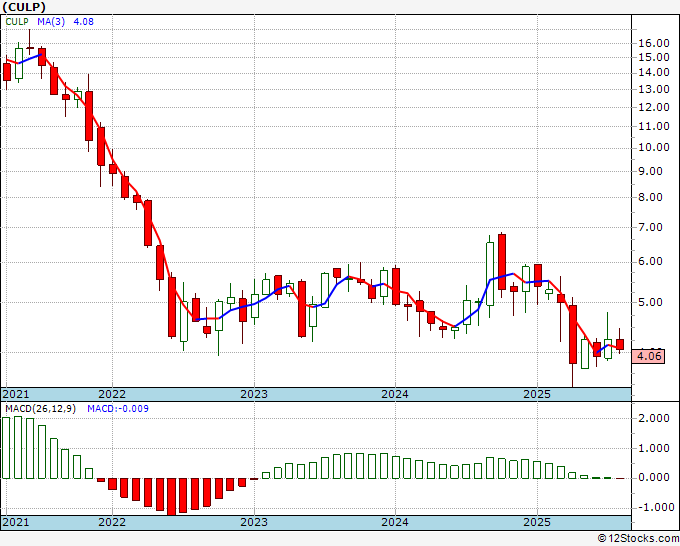Click the 1.000 MACD axis label
This screenshot has width=680, height=546.
pos(654,448)
